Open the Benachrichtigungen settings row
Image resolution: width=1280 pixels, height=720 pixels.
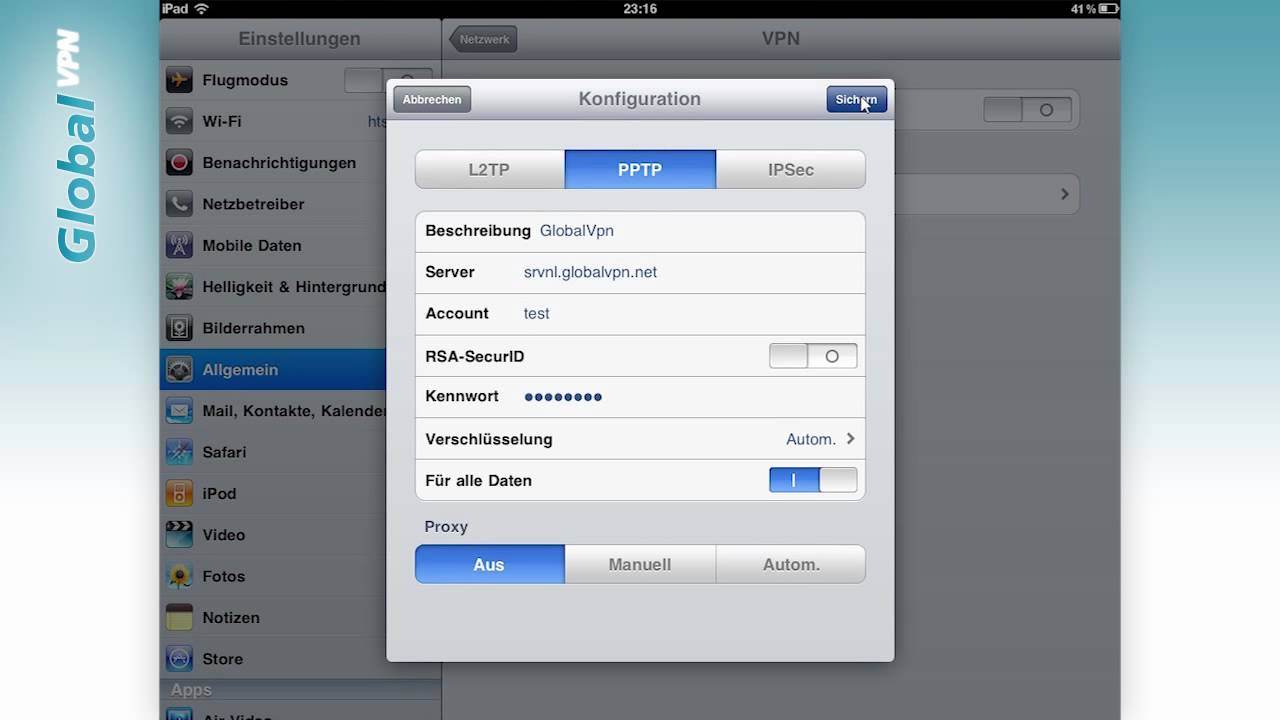273,162
